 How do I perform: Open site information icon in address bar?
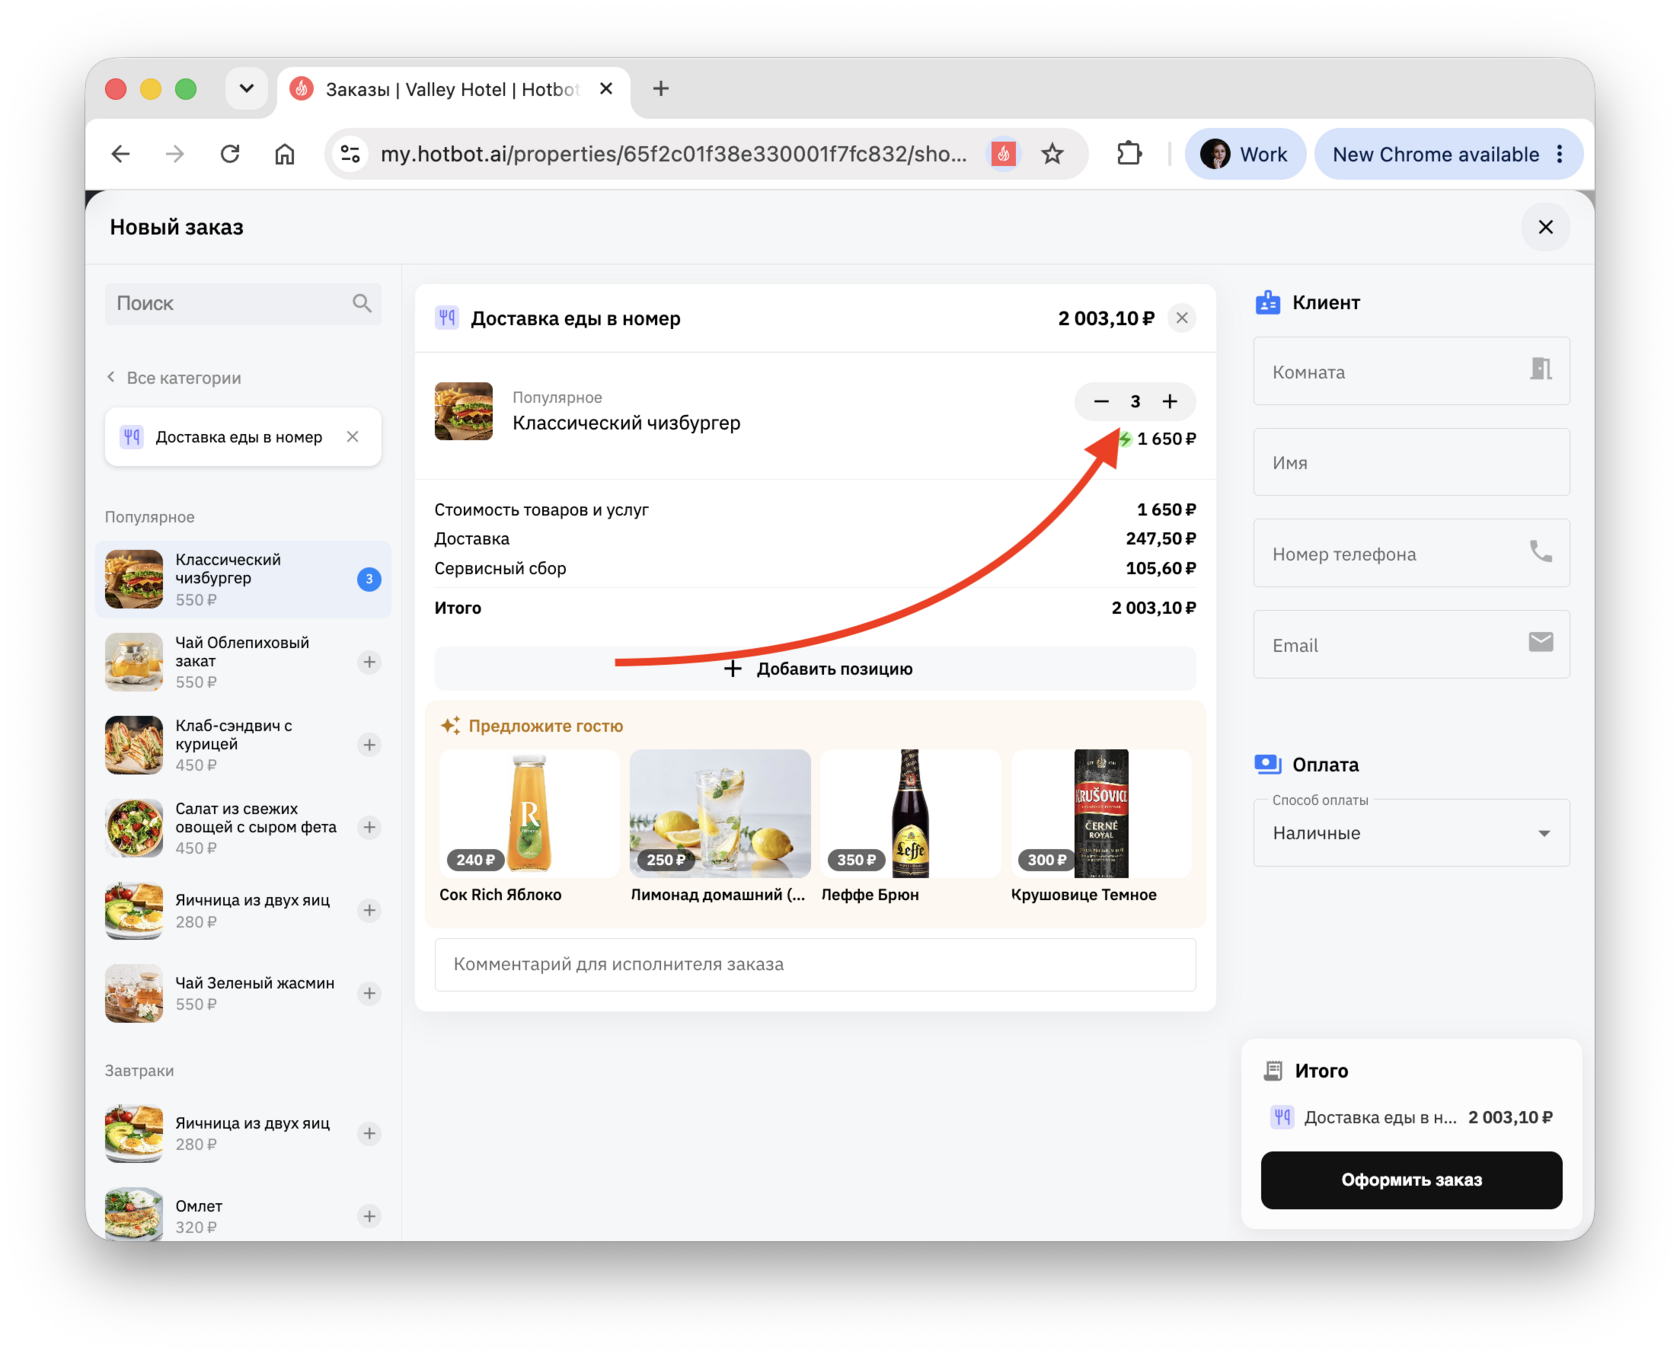pos(351,154)
